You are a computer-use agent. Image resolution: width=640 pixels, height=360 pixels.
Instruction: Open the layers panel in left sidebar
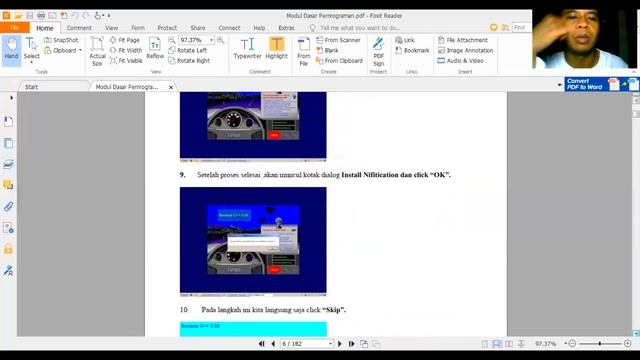(8, 164)
